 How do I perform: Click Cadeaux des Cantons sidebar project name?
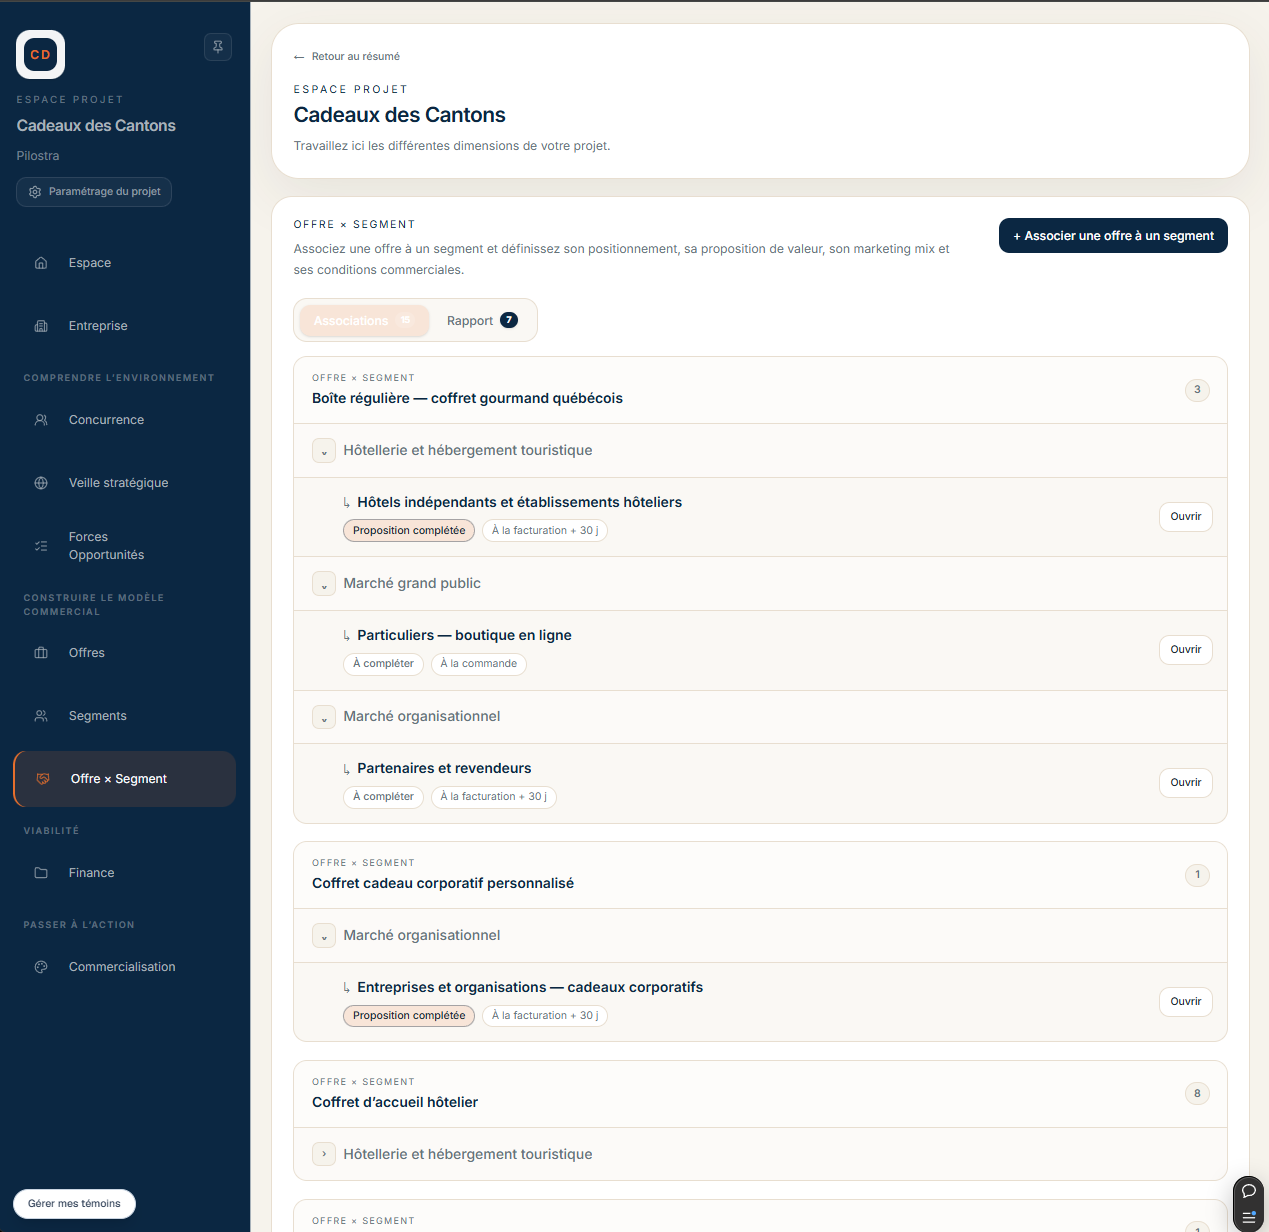[96, 126]
